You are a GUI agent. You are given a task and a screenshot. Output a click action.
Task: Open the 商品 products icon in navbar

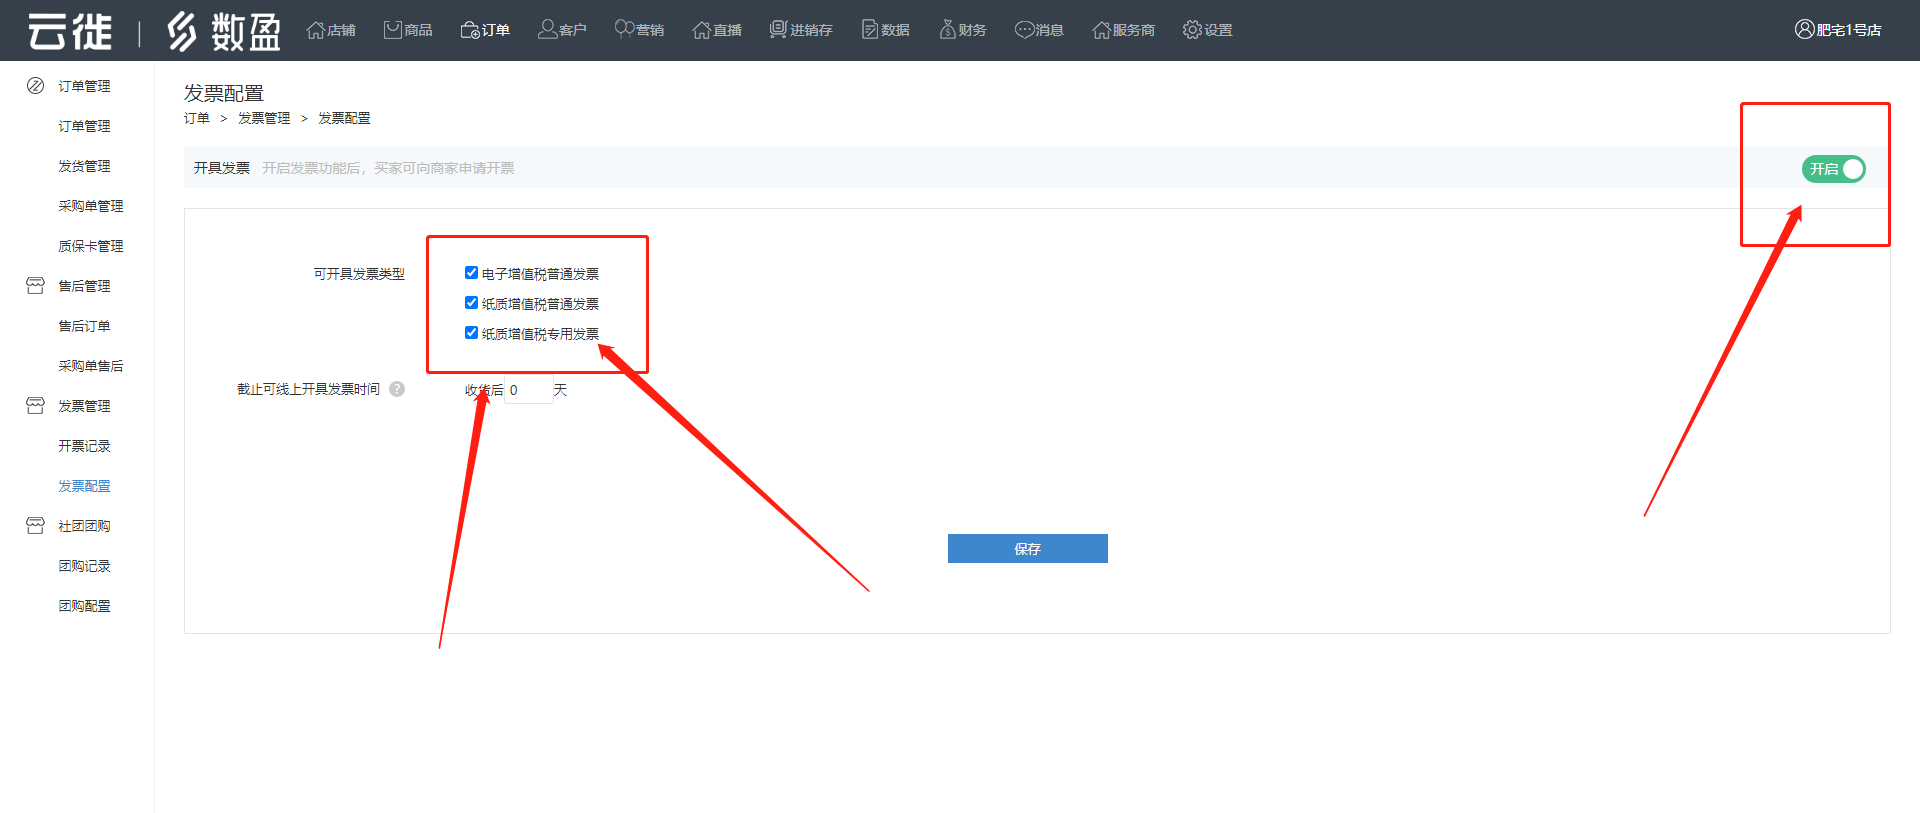[393, 30]
